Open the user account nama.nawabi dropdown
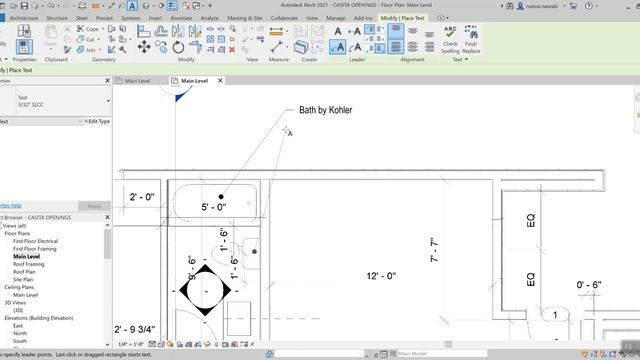This screenshot has width=640, height=360. (564, 6)
